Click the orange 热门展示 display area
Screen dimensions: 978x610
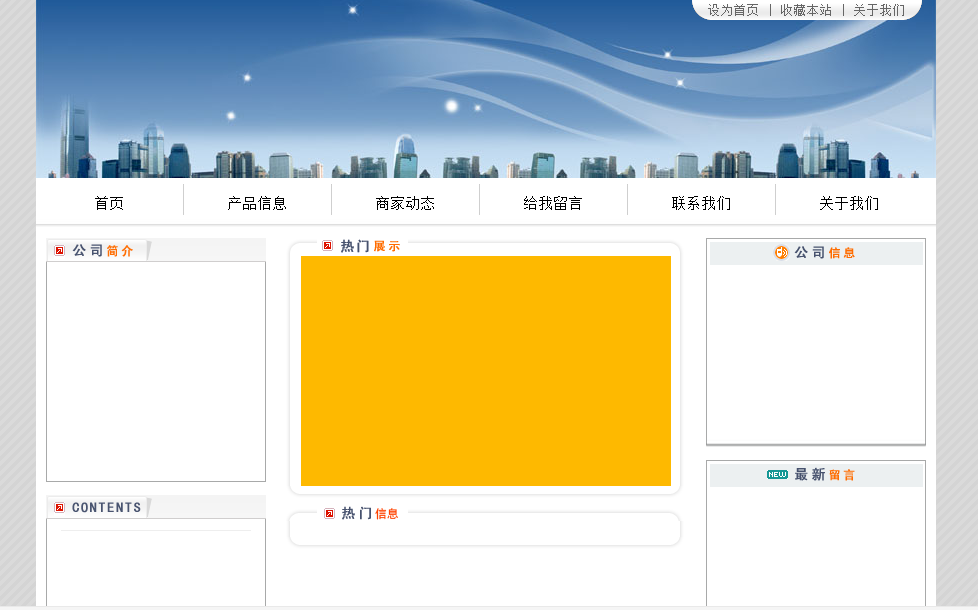(486, 371)
